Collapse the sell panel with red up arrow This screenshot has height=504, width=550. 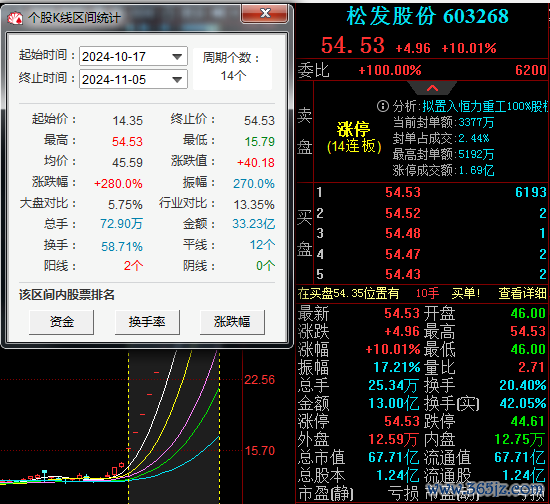click(432, 88)
